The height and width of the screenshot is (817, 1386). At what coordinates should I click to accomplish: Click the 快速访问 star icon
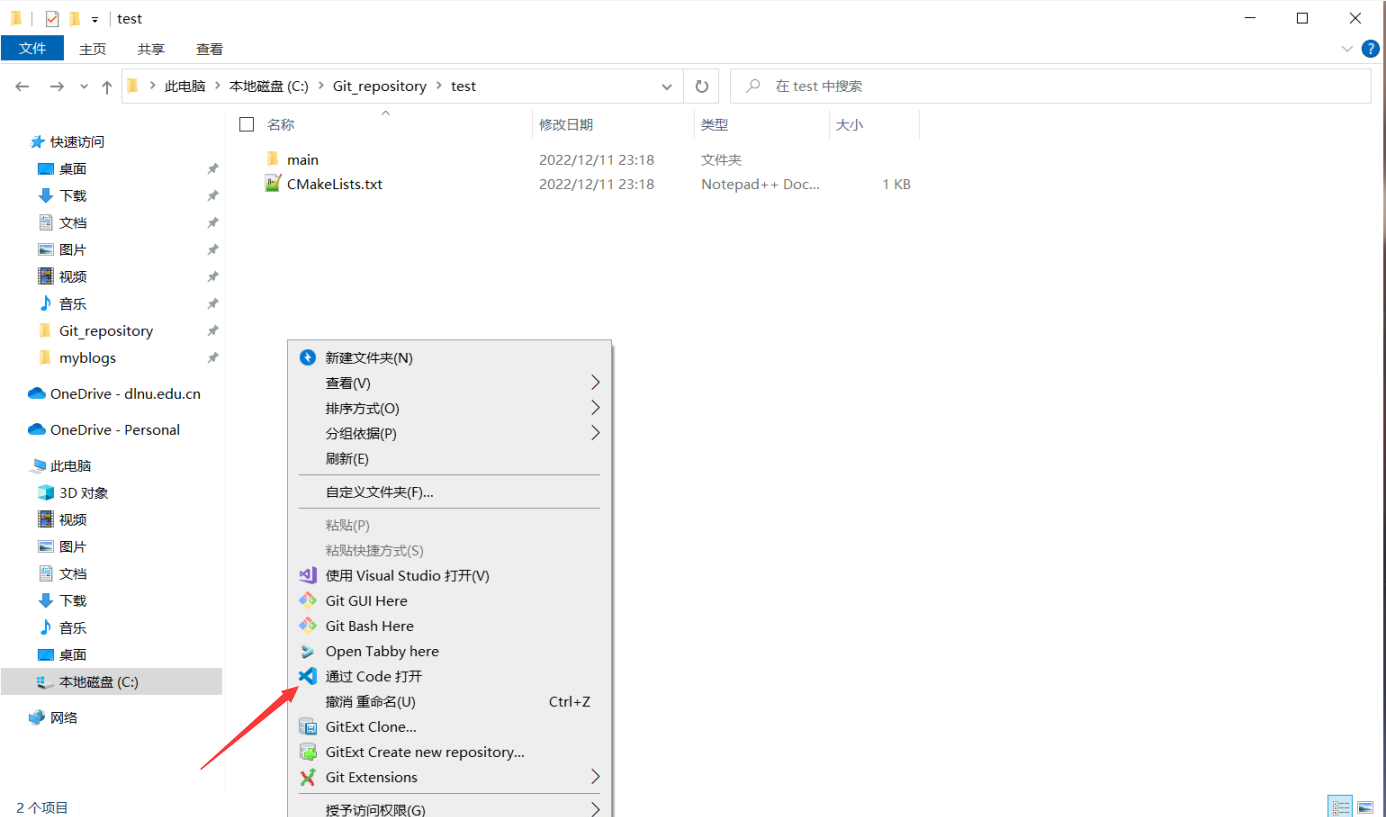37,142
